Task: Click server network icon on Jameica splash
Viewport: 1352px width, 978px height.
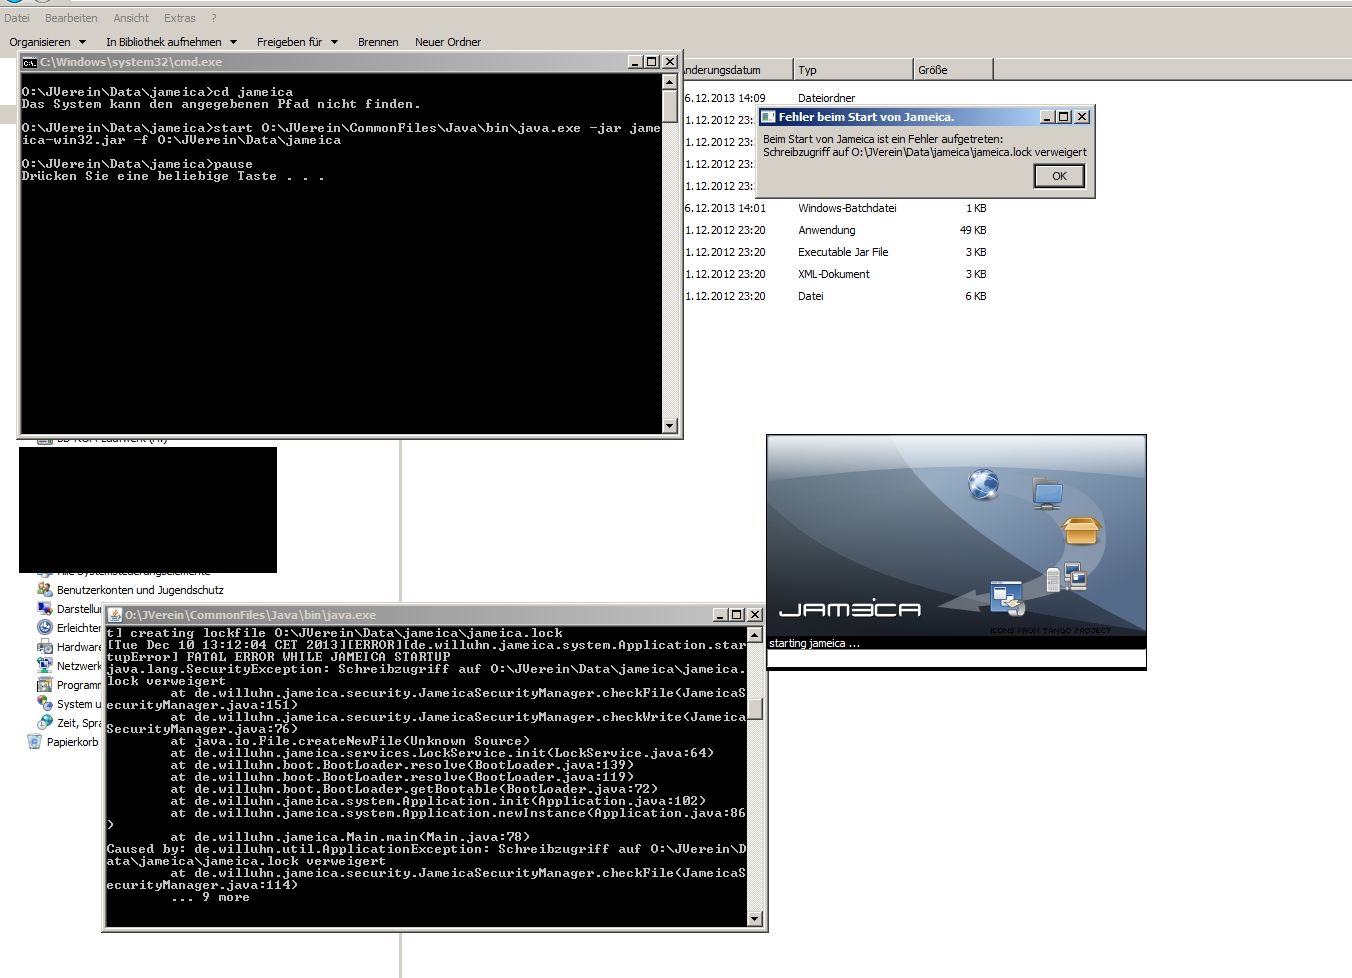Action: click(x=1065, y=578)
